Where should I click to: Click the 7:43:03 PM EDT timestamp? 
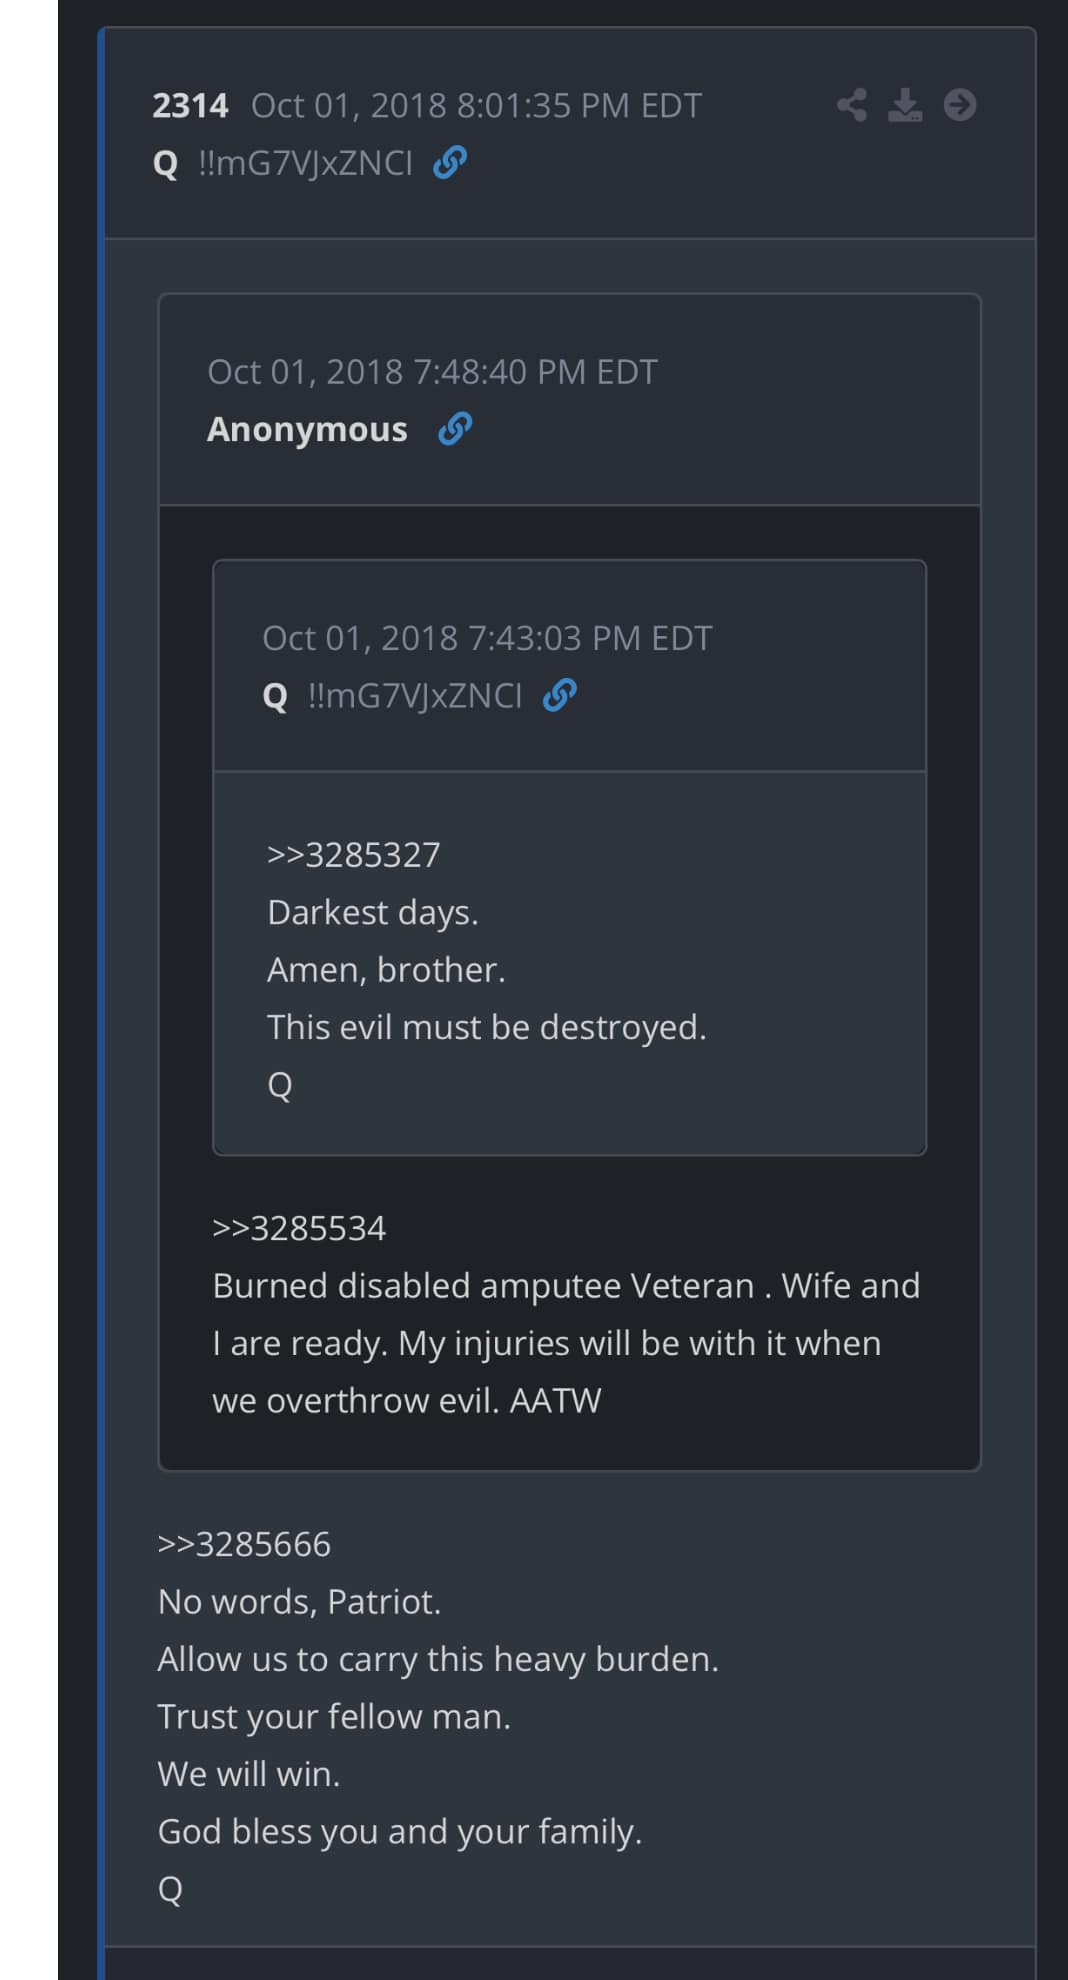(x=487, y=638)
